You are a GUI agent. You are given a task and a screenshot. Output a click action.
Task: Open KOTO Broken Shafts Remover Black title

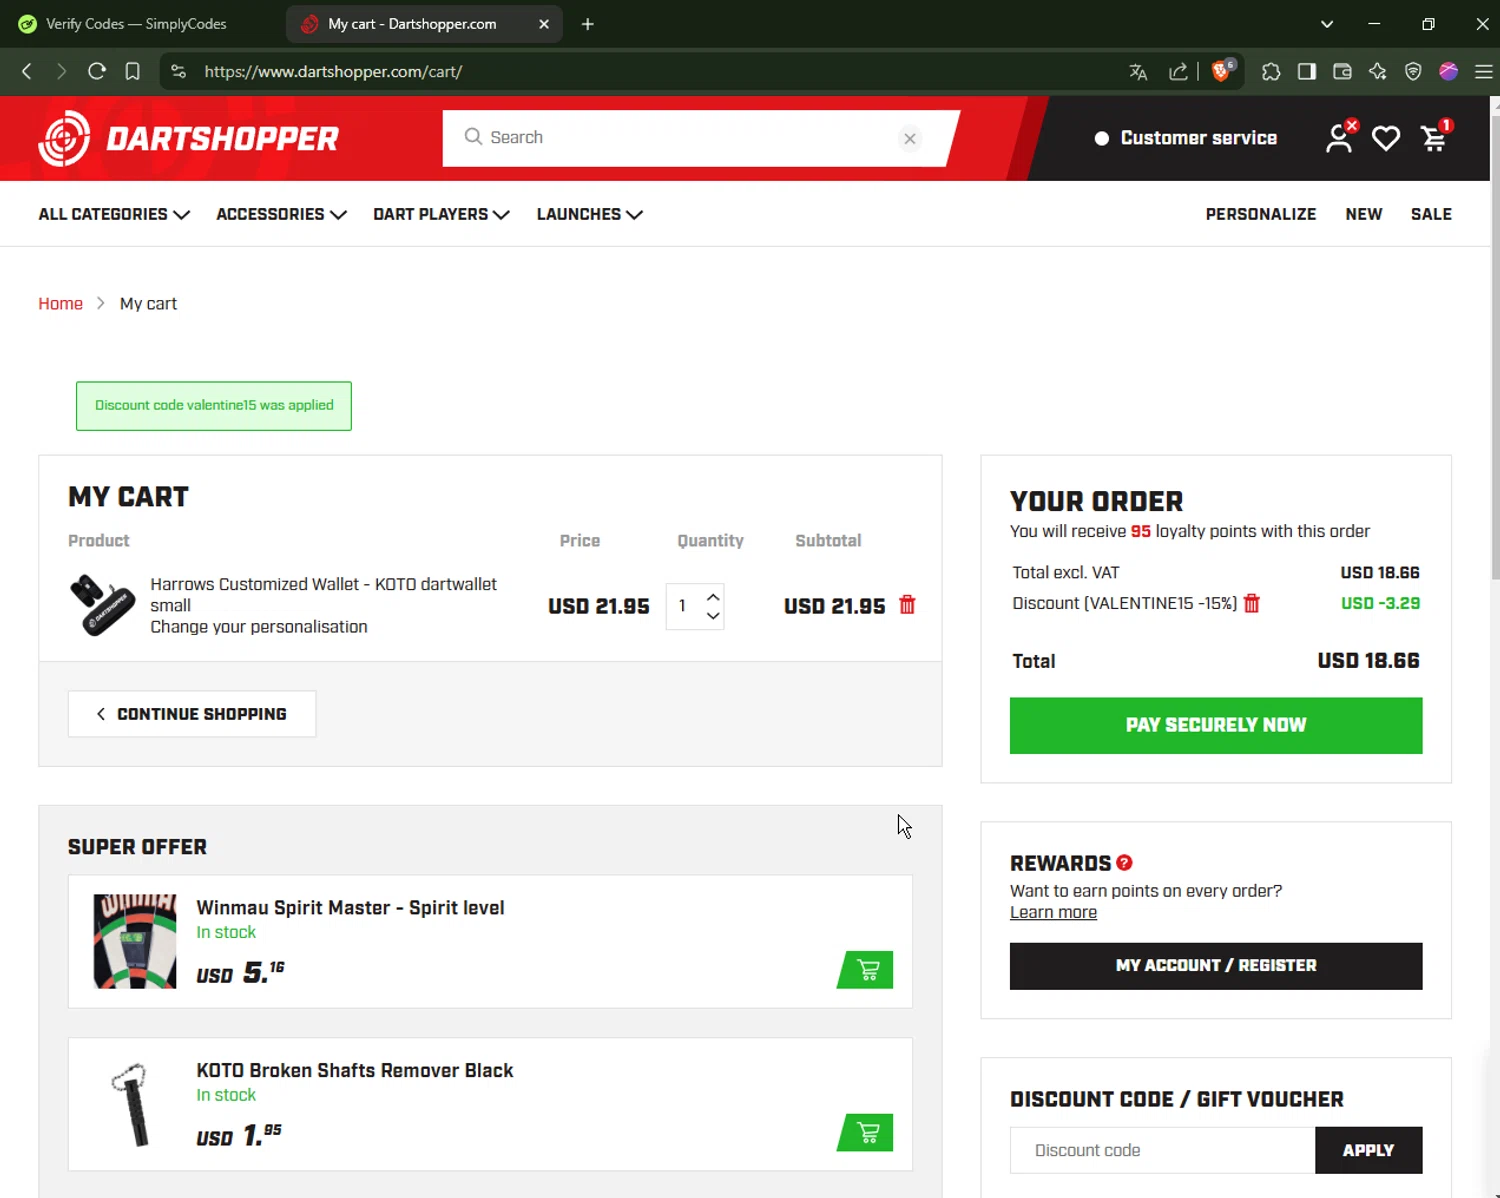[x=355, y=1070]
